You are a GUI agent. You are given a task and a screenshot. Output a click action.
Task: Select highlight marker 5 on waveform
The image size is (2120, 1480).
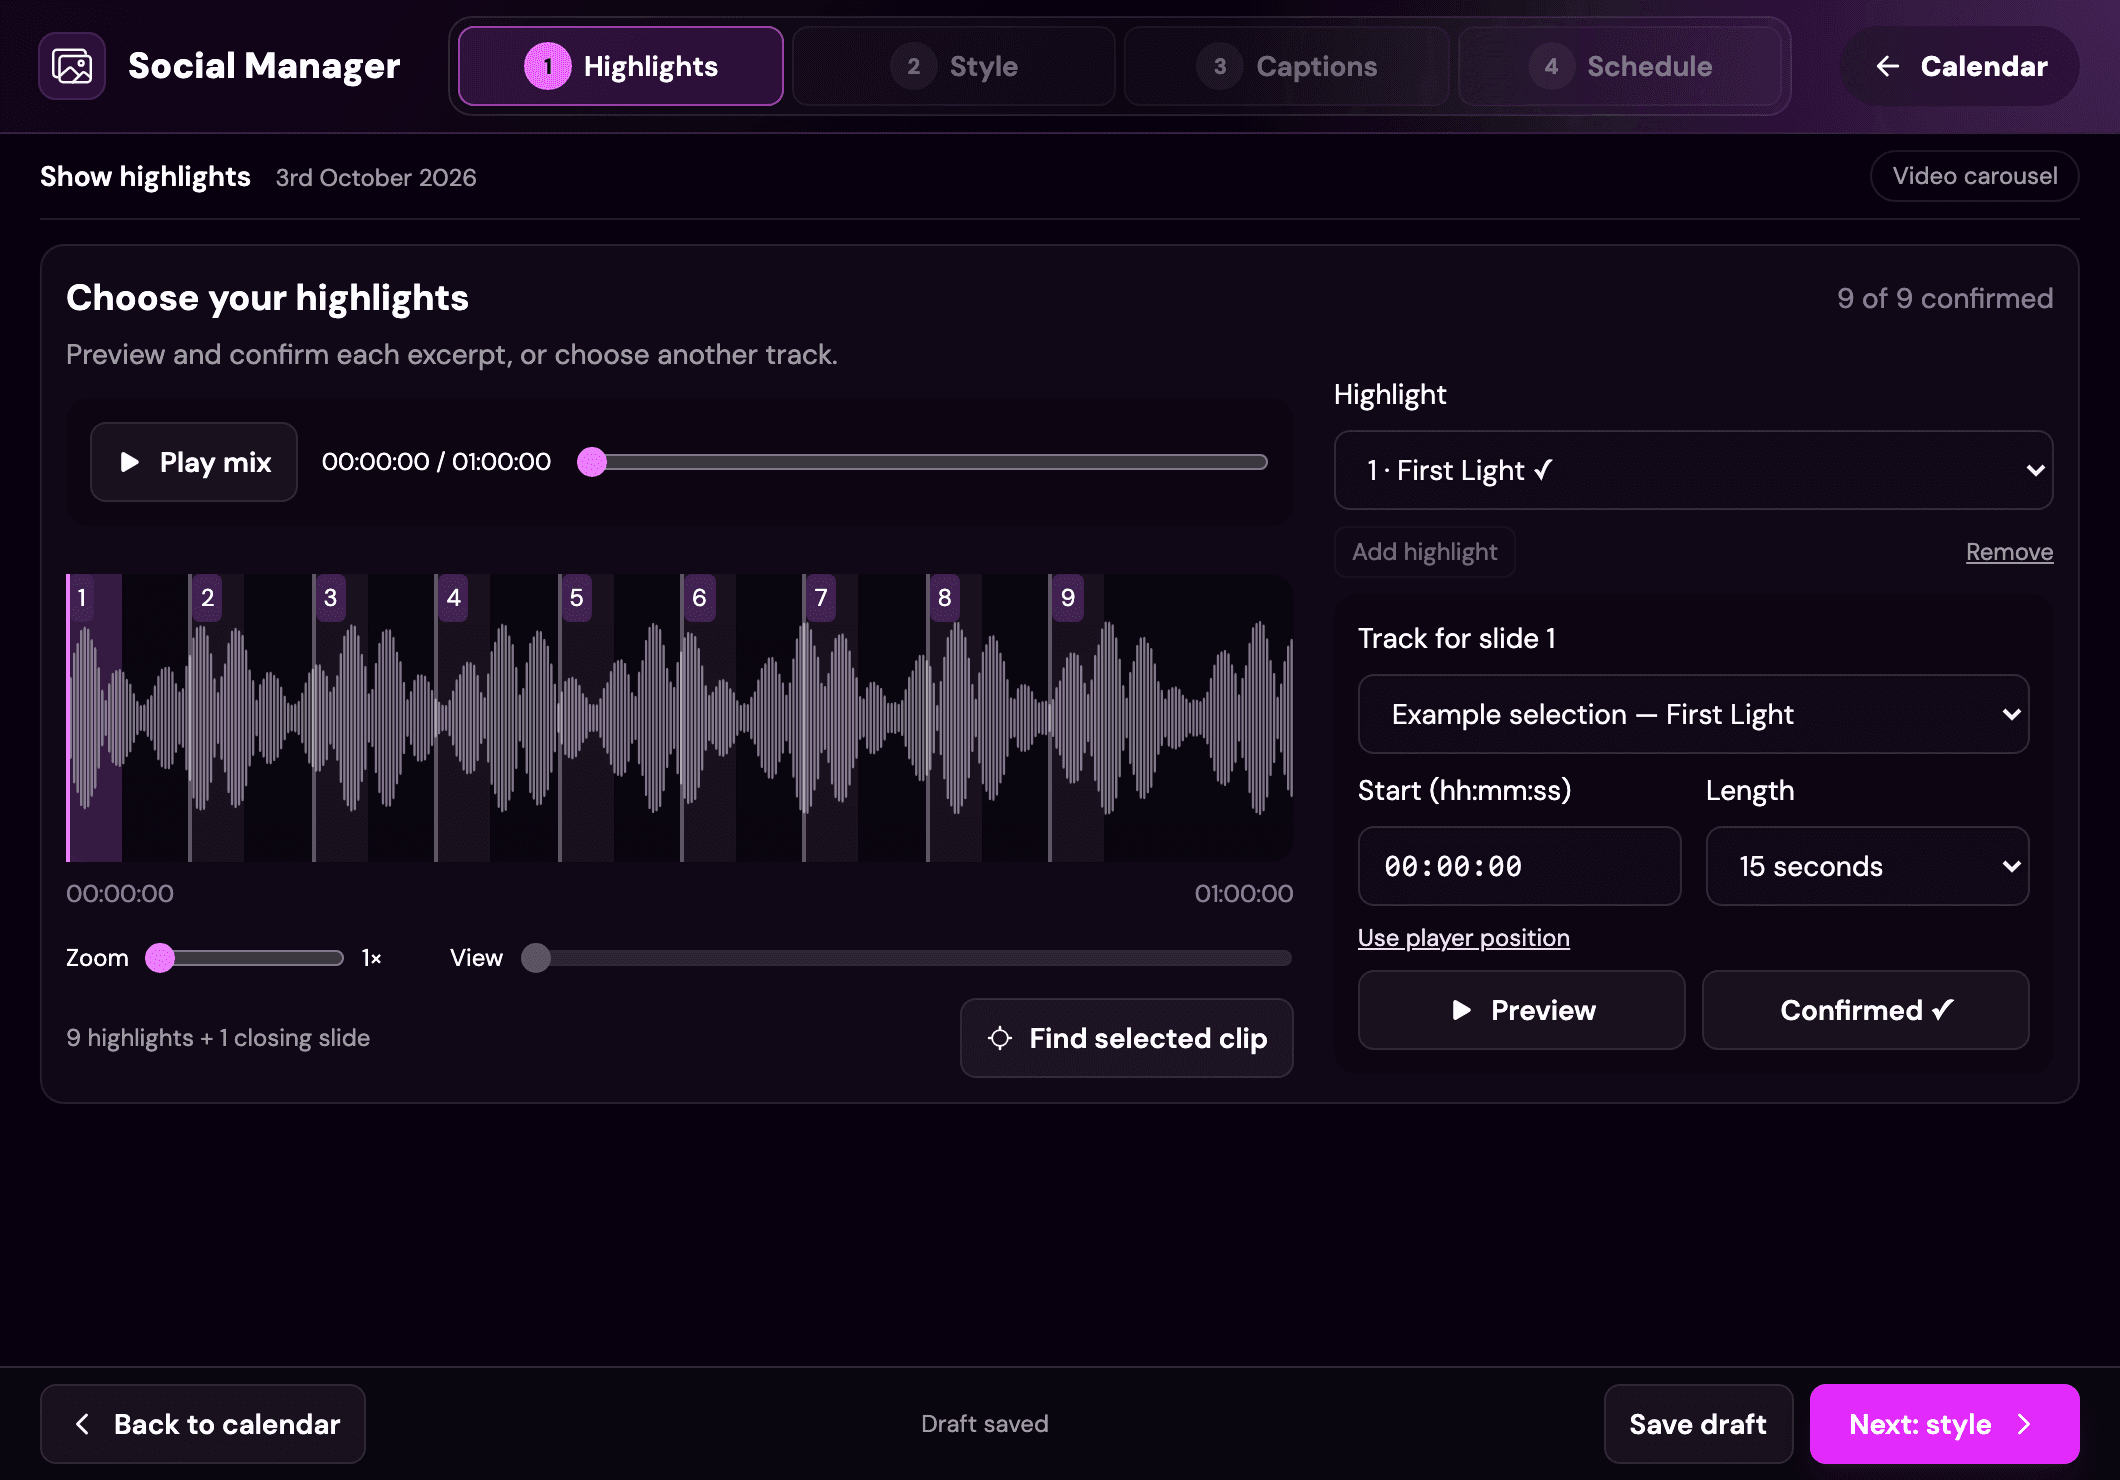click(576, 598)
